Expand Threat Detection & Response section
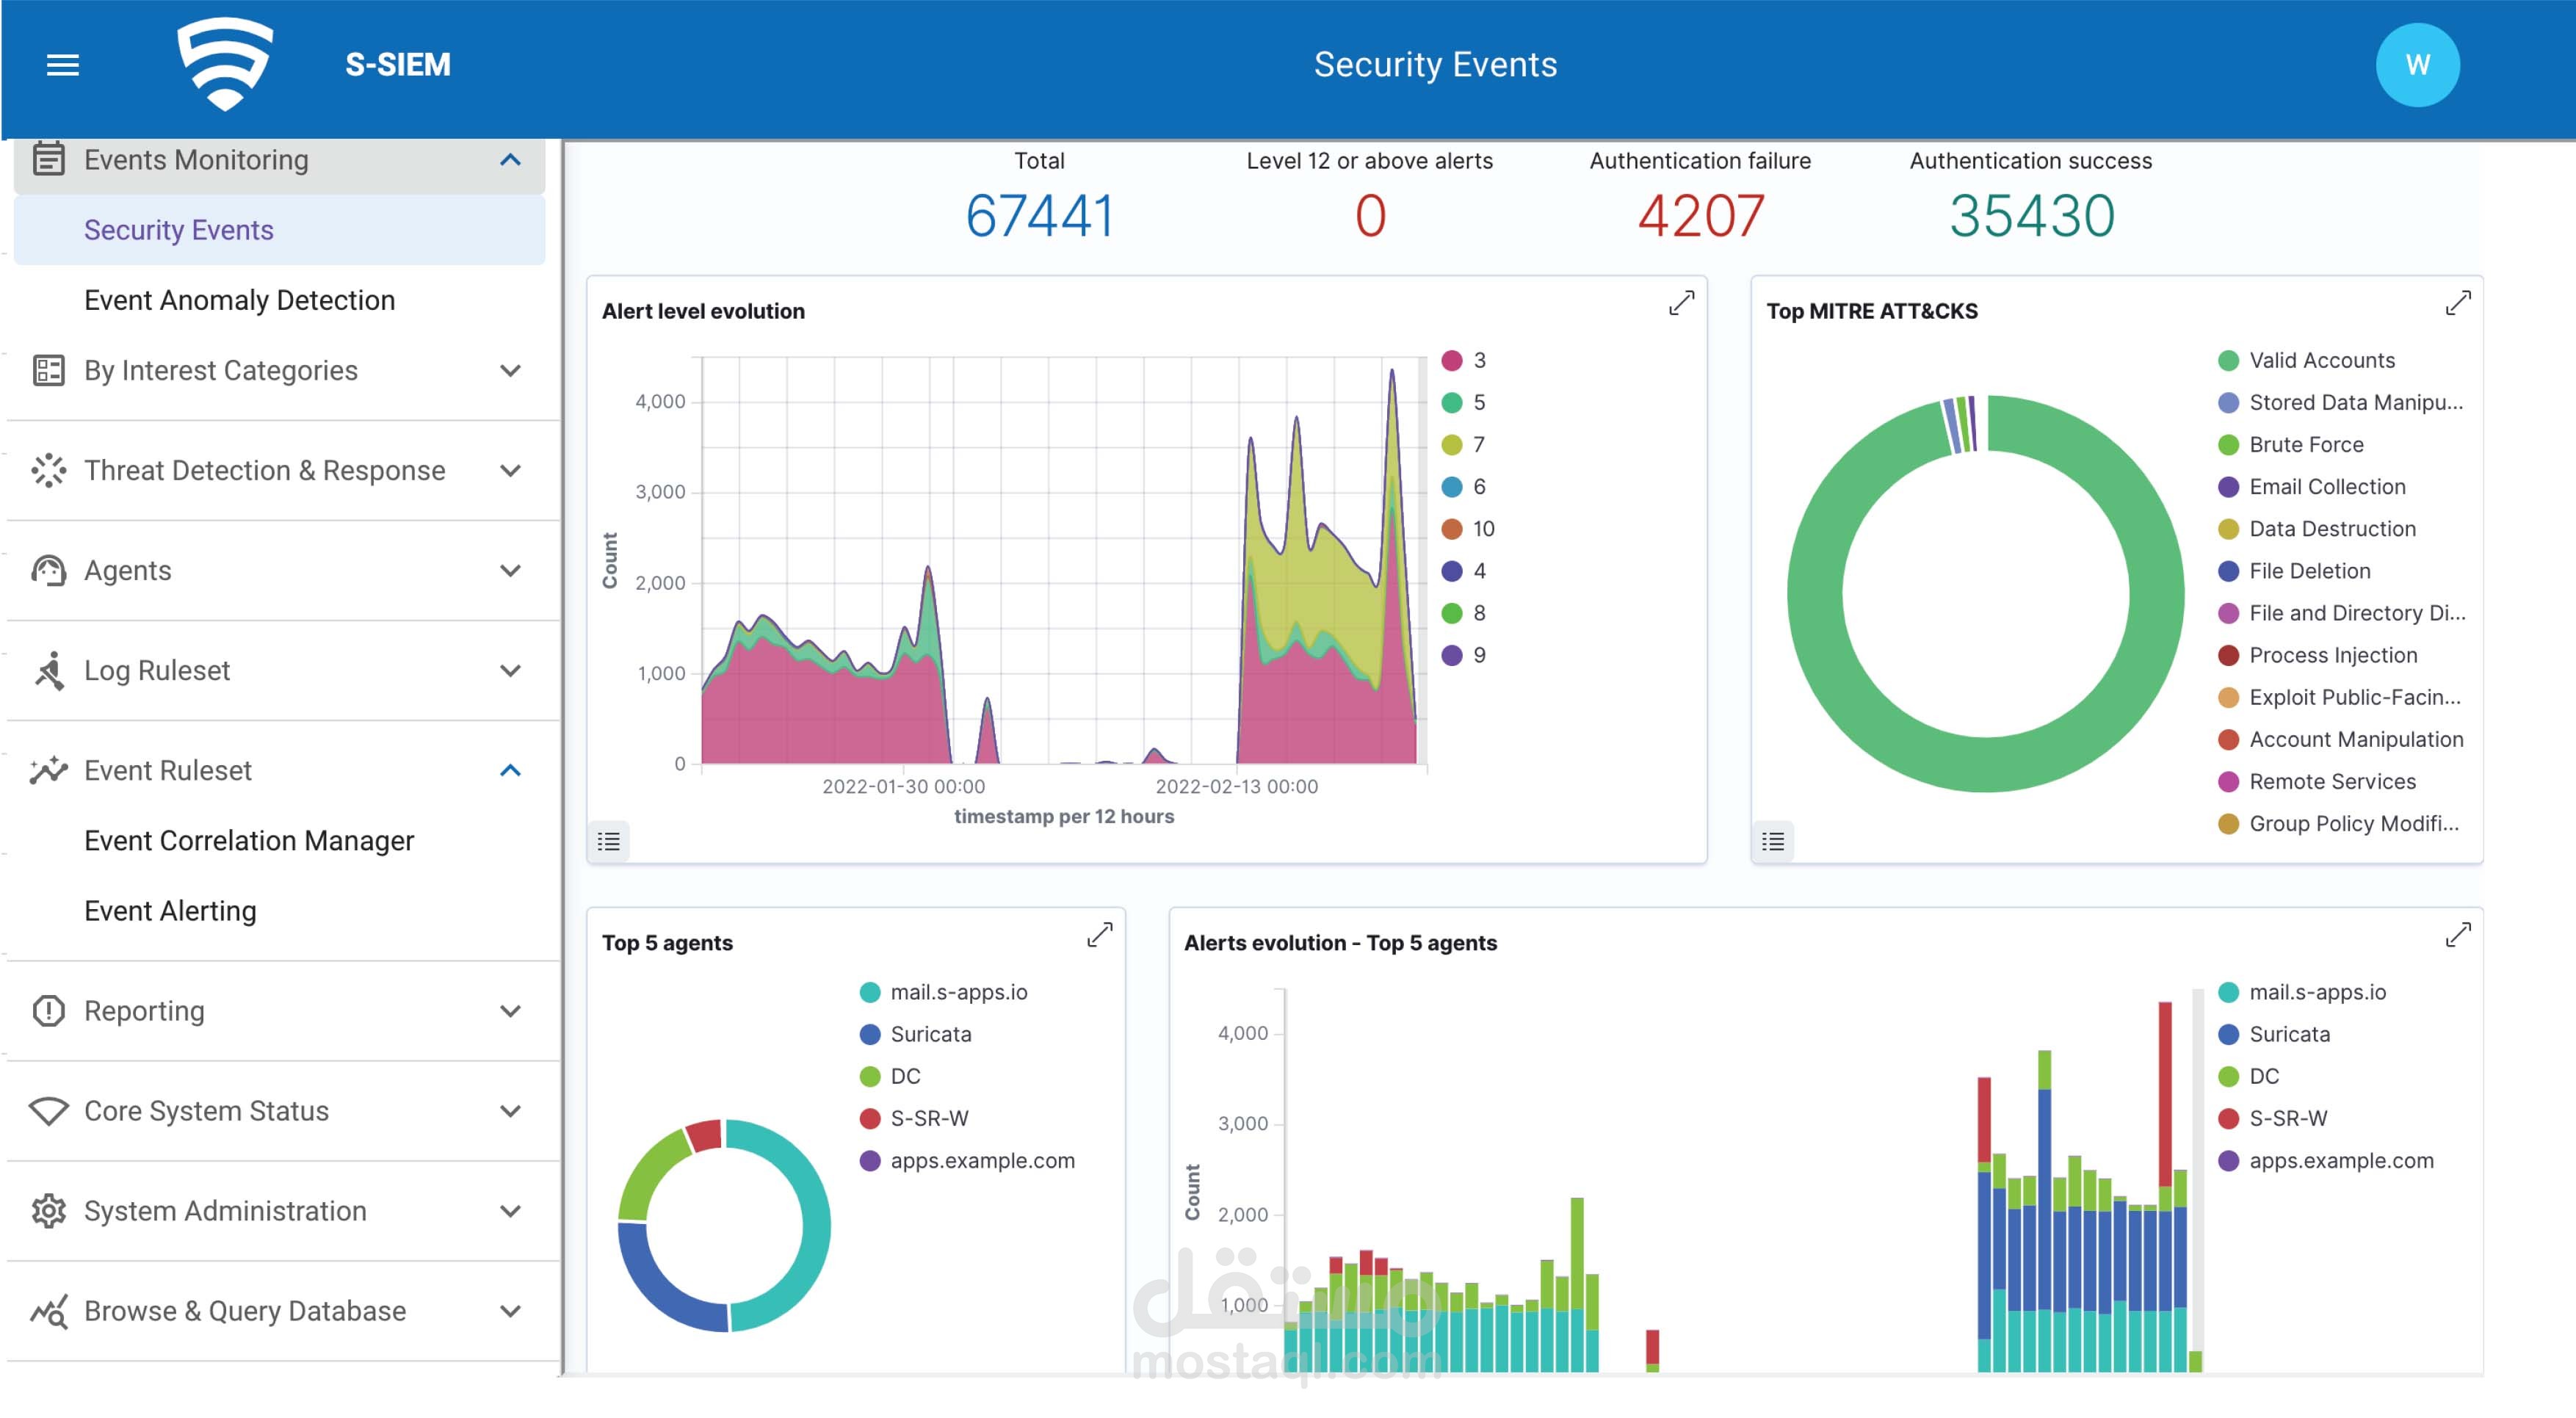 pos(510,471)
